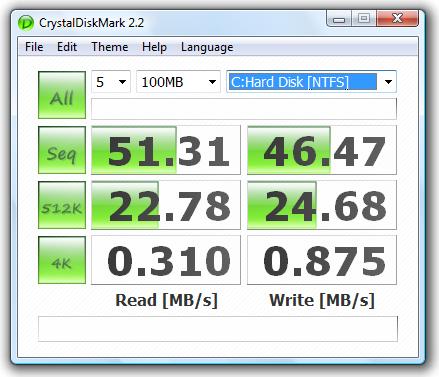Open the Theme menu
Screen dimensions: 439x377
(x=110, y=47)
